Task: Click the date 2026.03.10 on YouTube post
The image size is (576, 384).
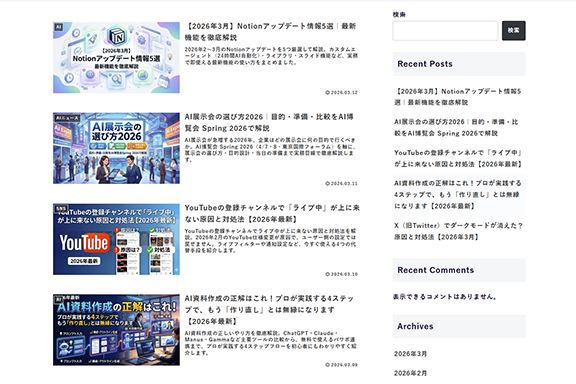Action: pyautogui.click(x=342, y=274)
